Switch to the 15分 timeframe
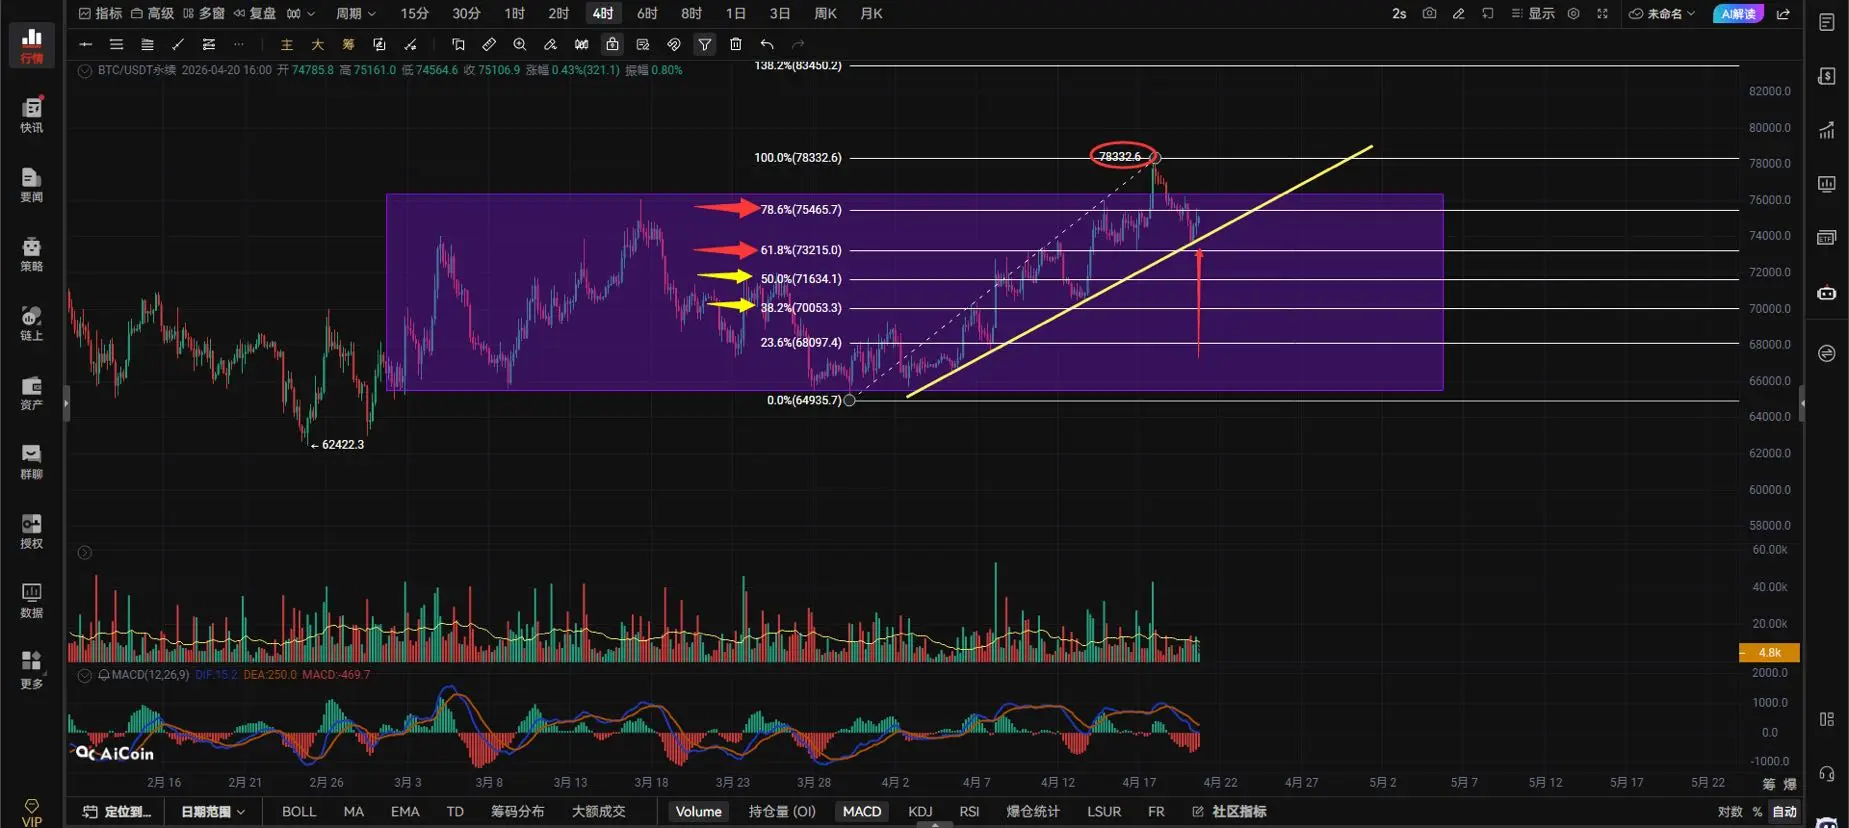1849x828 pixels. click(415, 14)
